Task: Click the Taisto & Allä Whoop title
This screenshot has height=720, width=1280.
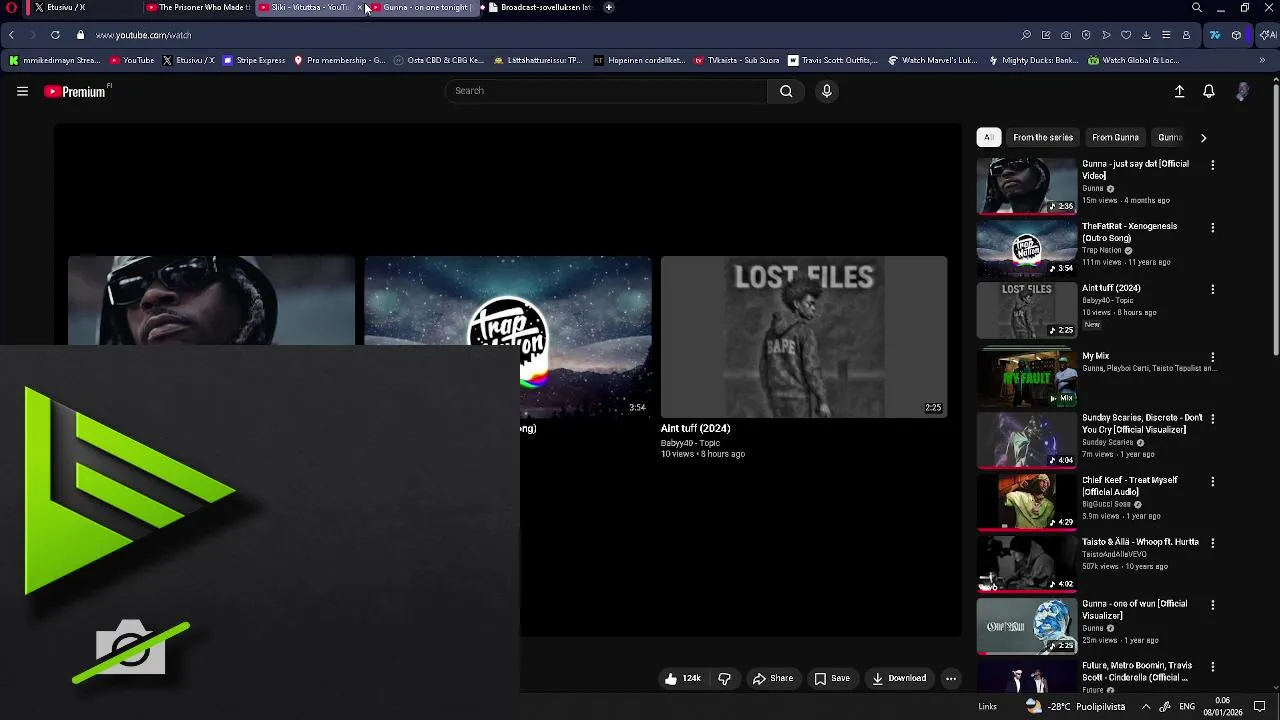Action: 1140,542
